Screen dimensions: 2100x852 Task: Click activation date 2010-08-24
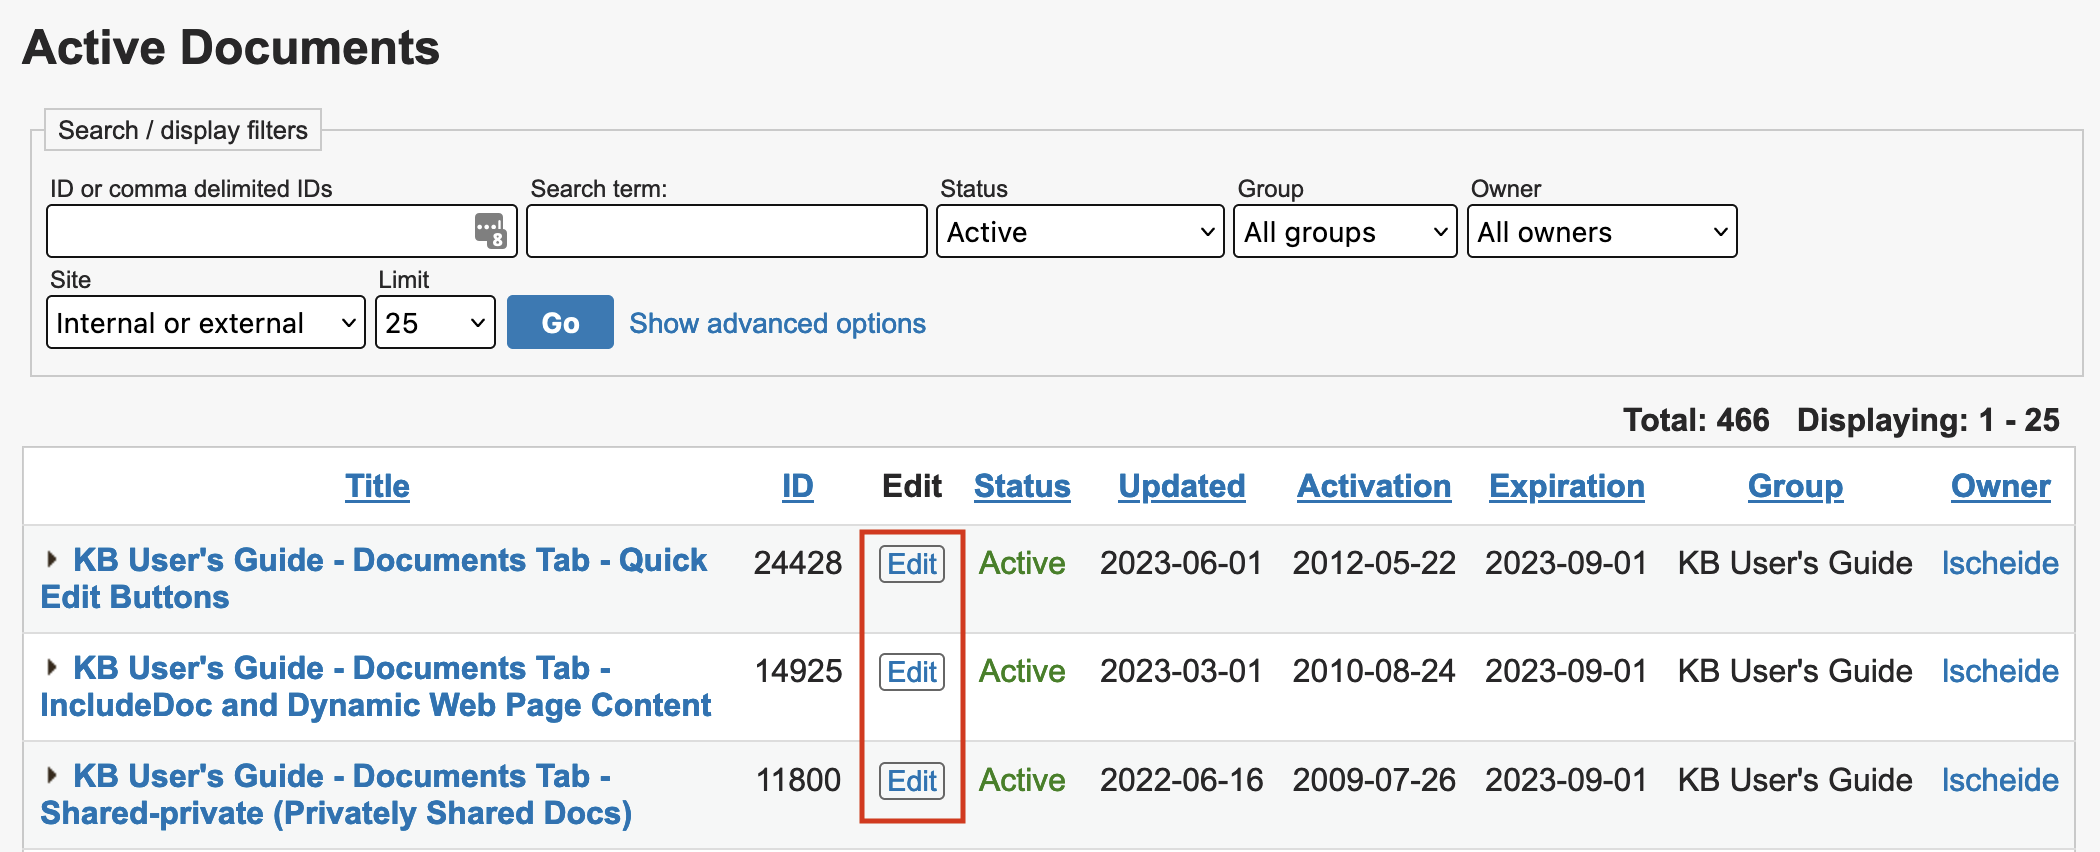(1374, 671)
